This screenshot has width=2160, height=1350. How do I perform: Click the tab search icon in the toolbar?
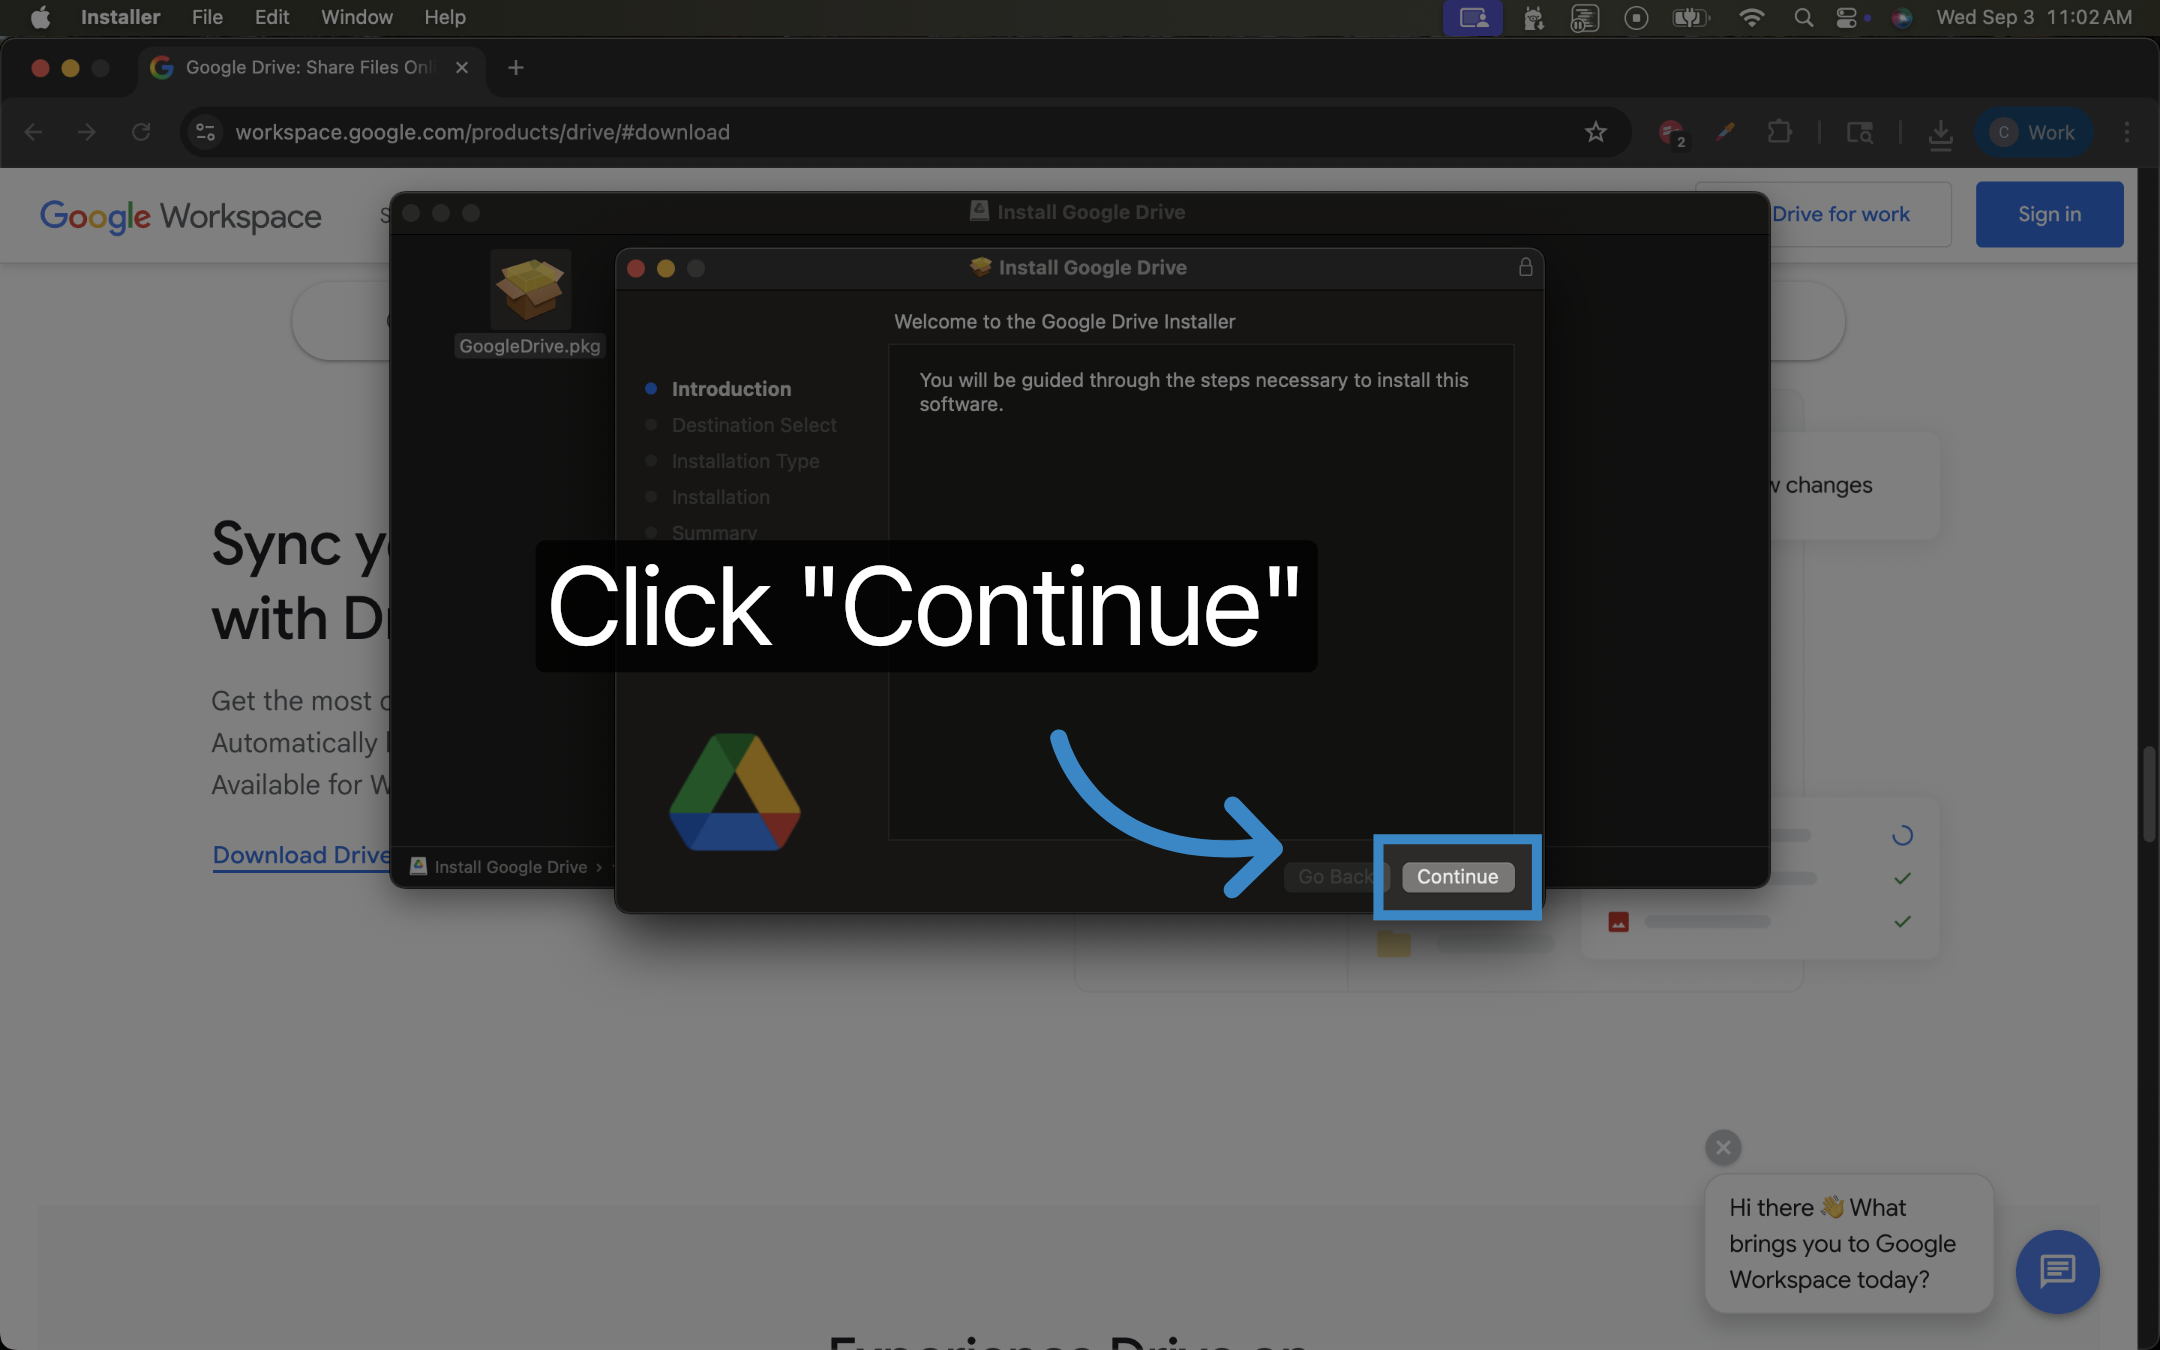pos(1859,132)
